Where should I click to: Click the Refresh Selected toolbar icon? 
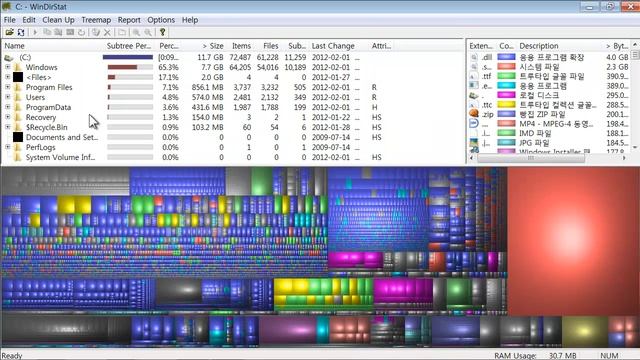(82, 32)
